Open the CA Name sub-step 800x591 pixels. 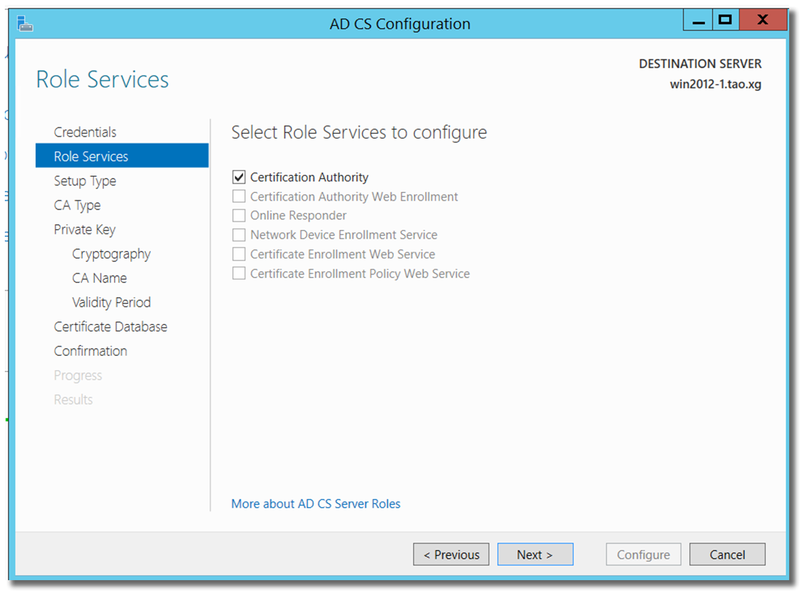point(99,278)
